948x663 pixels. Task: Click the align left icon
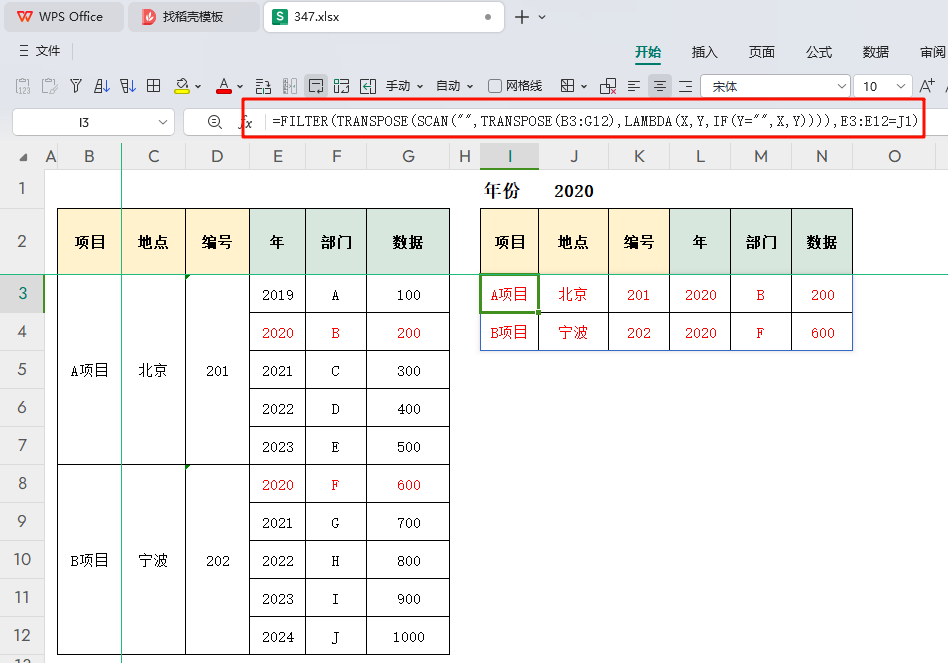pyautogui.click(x=634, y=86)
